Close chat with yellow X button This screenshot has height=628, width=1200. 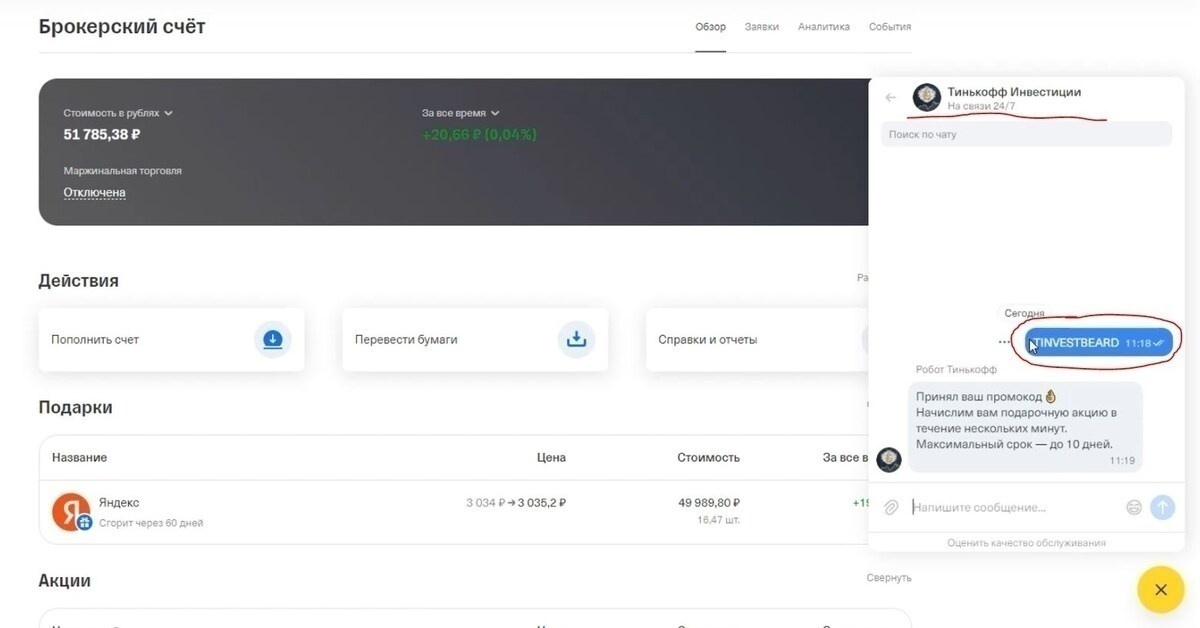tap(1161, 590)
